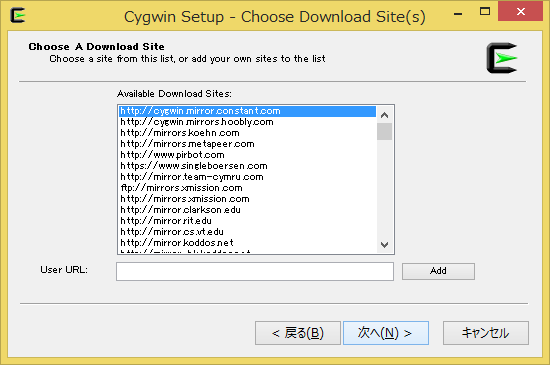Cancel setup with the キャンセル button

coord(485,333)
